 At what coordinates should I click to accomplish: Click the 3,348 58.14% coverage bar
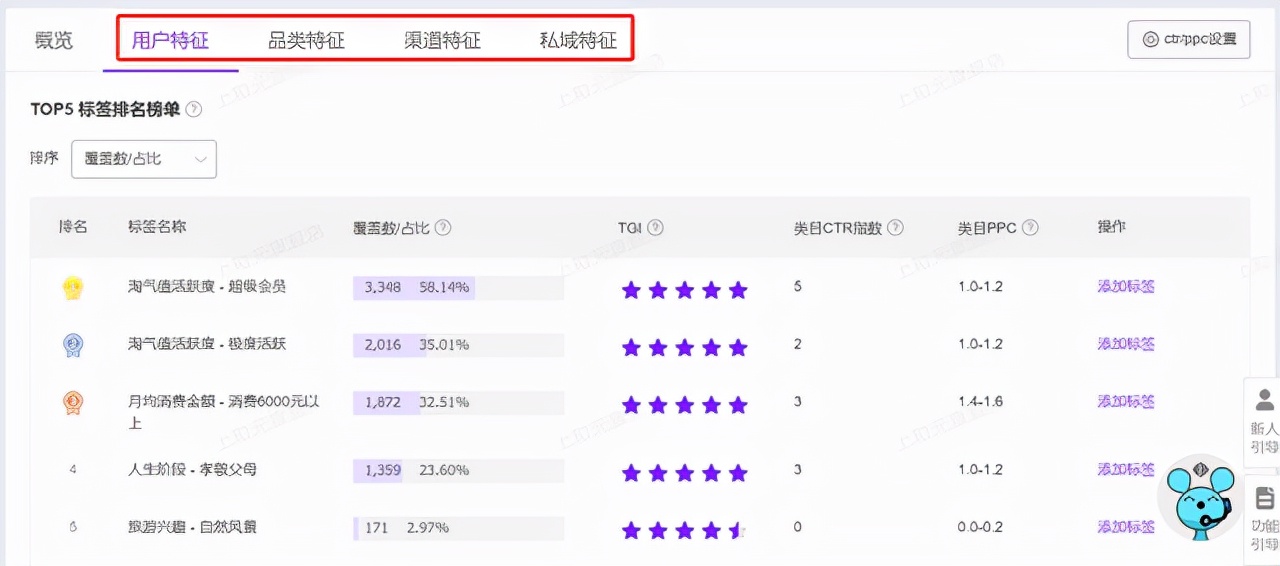[458, 288]
